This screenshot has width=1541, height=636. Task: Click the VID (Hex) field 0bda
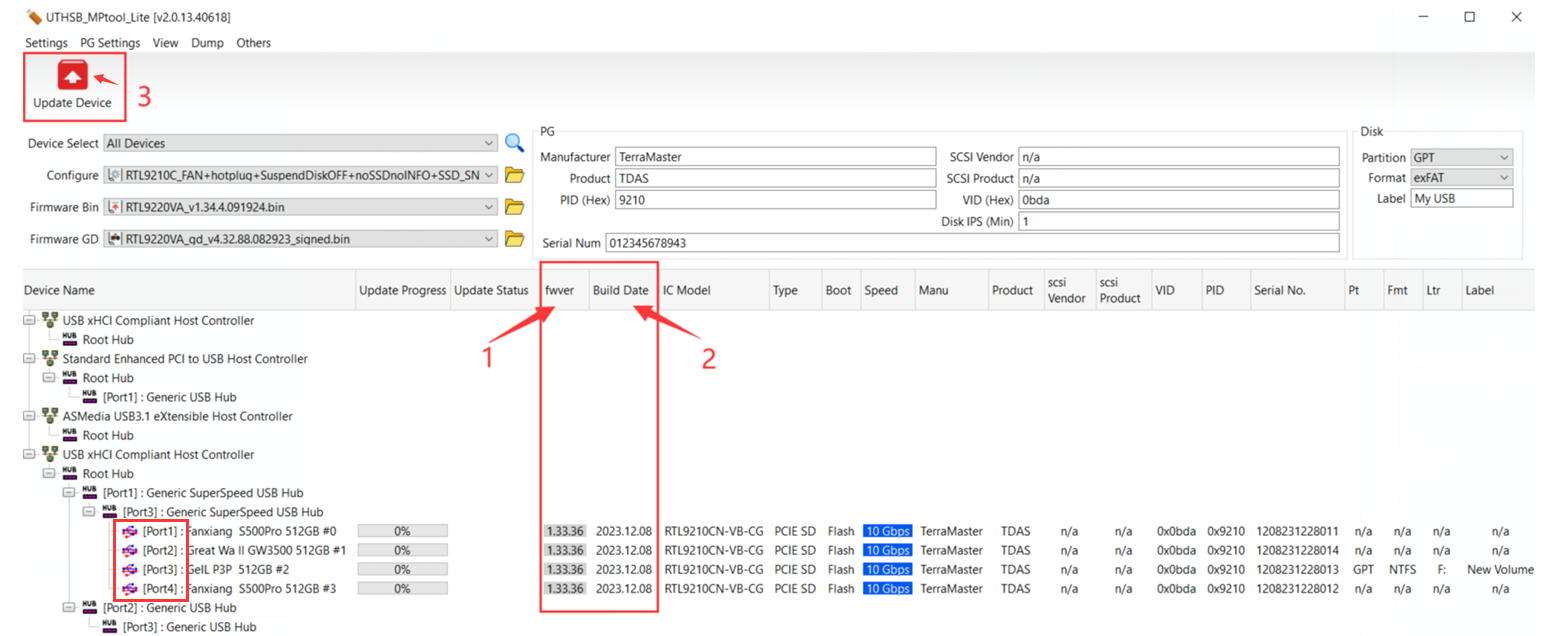pyautogui.click(x=1178, y=199)
